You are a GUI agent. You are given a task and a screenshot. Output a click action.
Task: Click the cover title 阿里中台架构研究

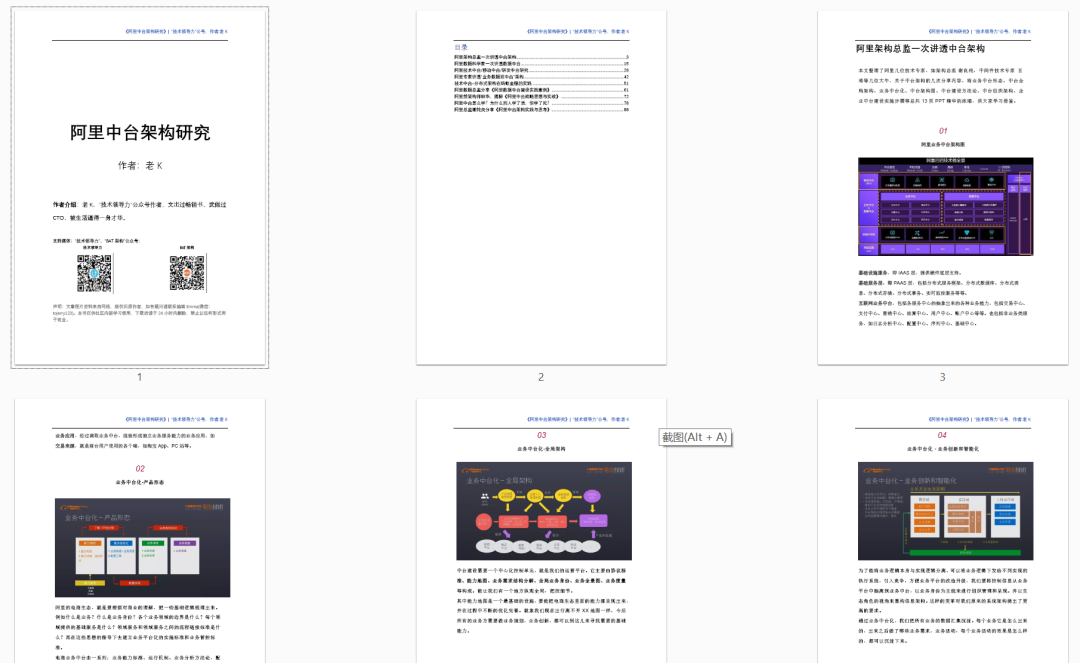click(140, 133)
